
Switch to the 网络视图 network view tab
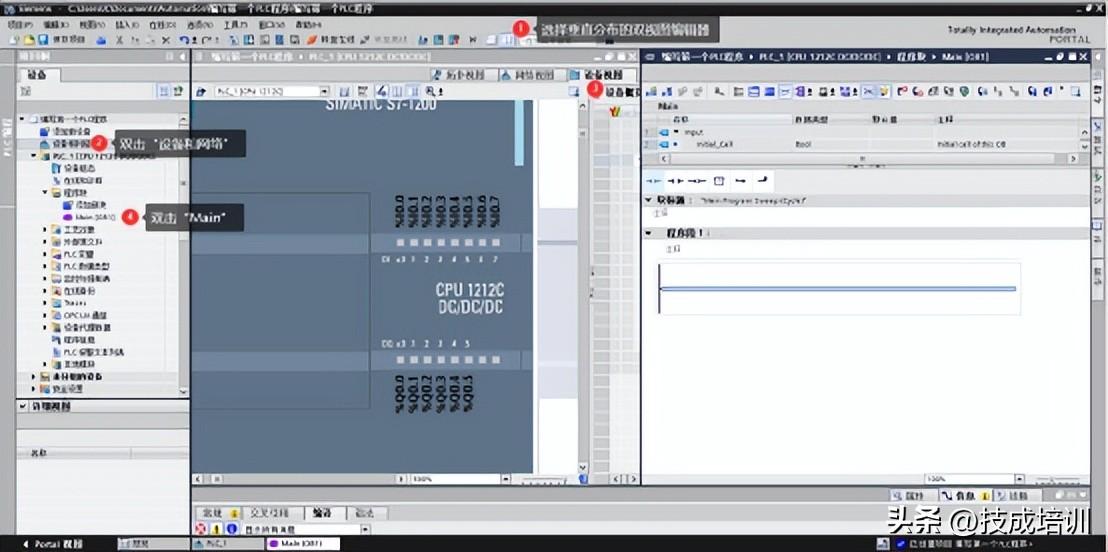533,75
